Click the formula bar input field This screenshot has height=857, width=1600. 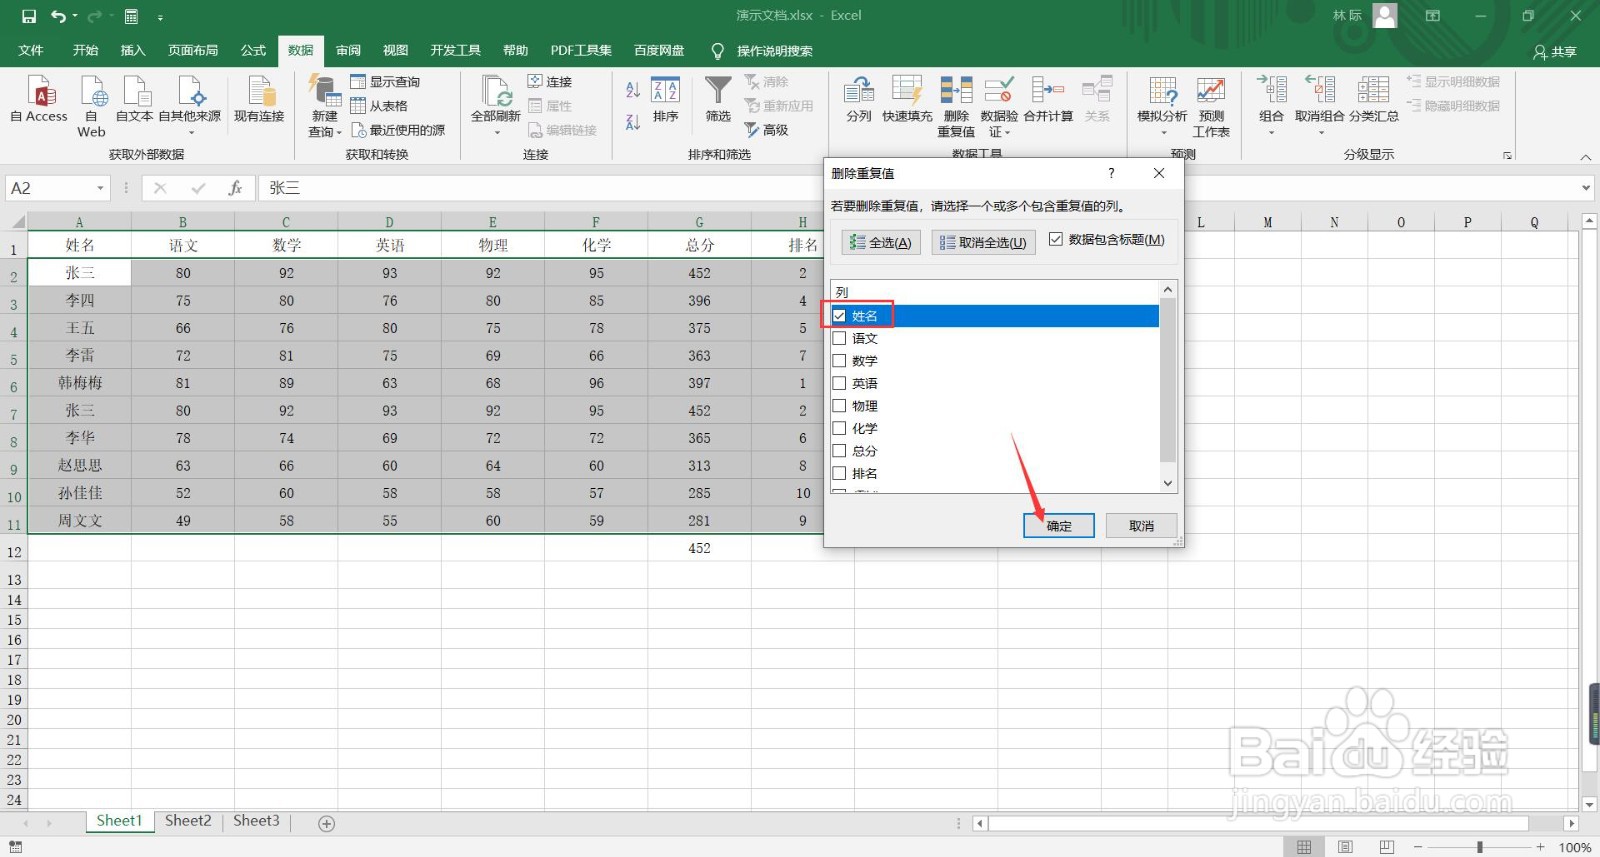point(918,188)
